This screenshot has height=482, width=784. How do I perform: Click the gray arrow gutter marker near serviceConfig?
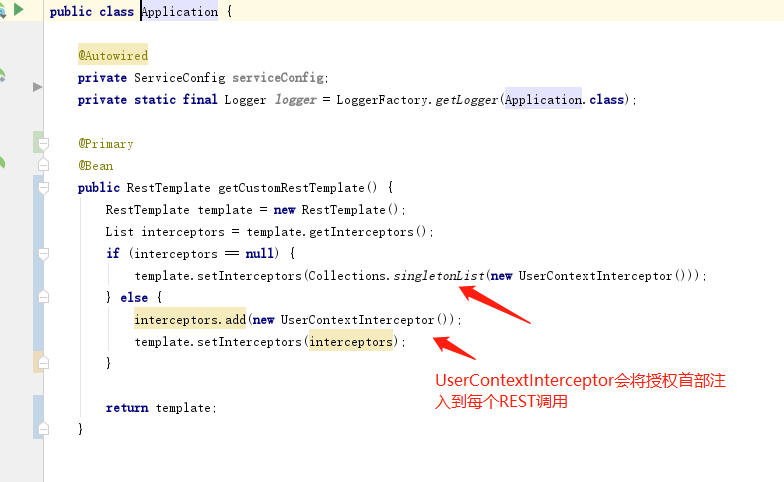point(38,87)
